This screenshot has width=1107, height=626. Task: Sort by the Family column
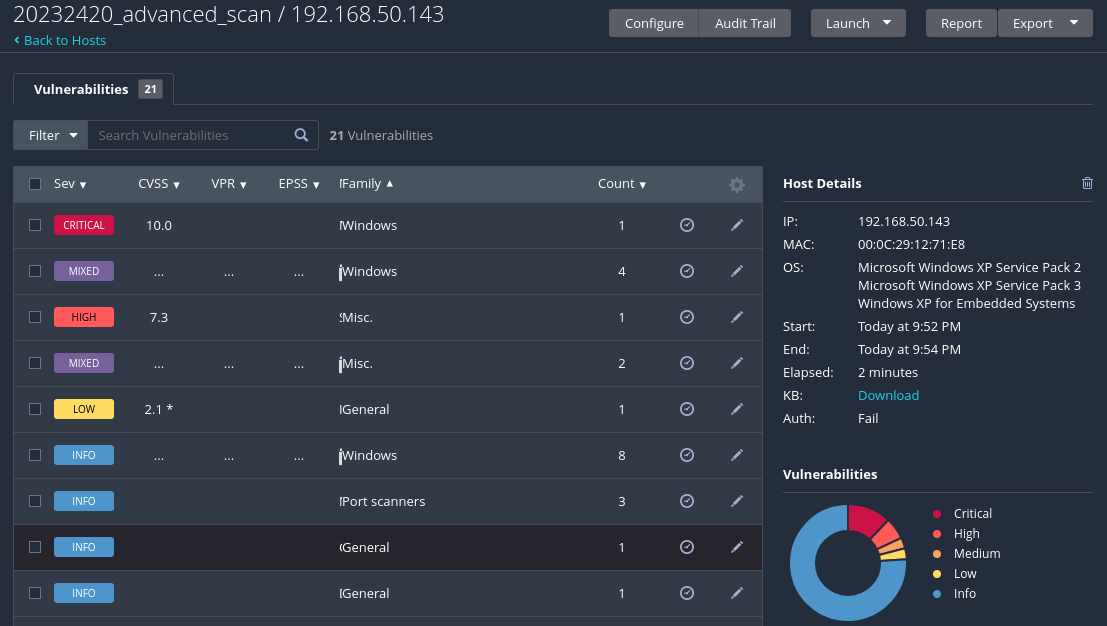(x=366, y=183)
